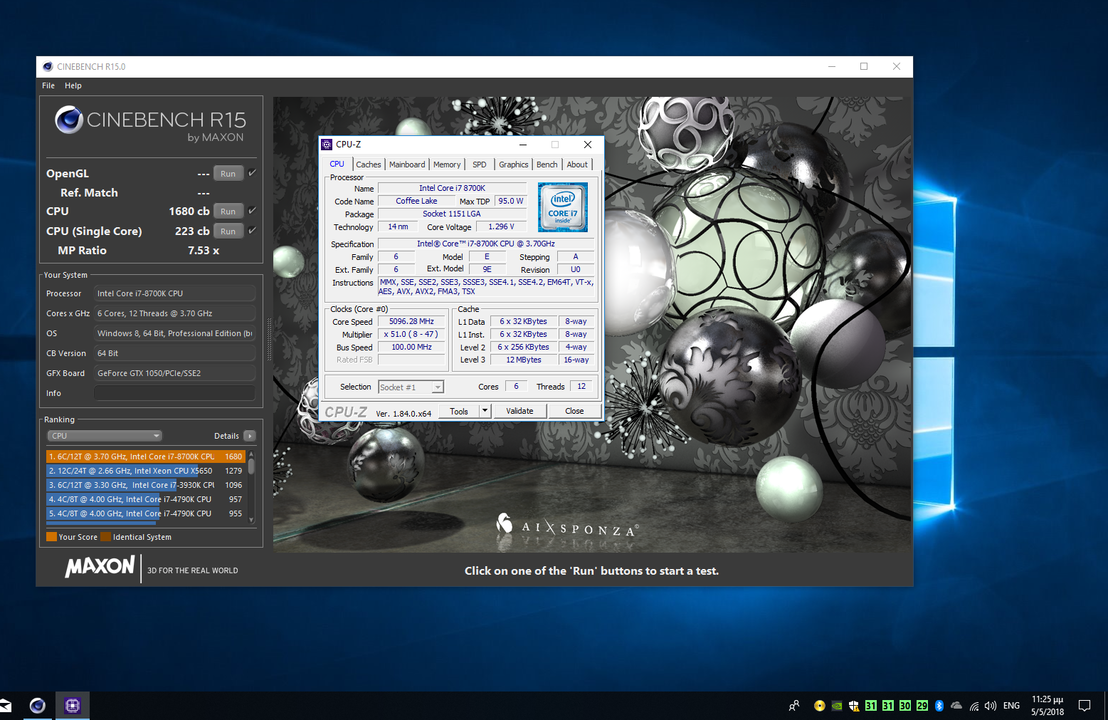Click the Core Speed 5096.28 MHz value

coord(411,321)
